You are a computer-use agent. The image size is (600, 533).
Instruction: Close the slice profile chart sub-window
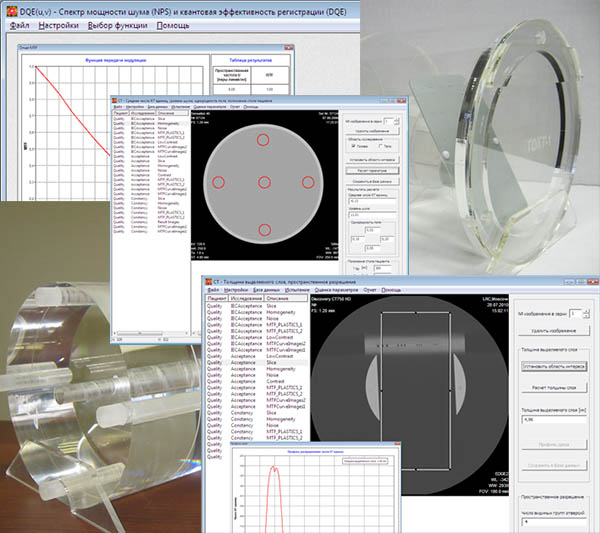tap(396, 443)
